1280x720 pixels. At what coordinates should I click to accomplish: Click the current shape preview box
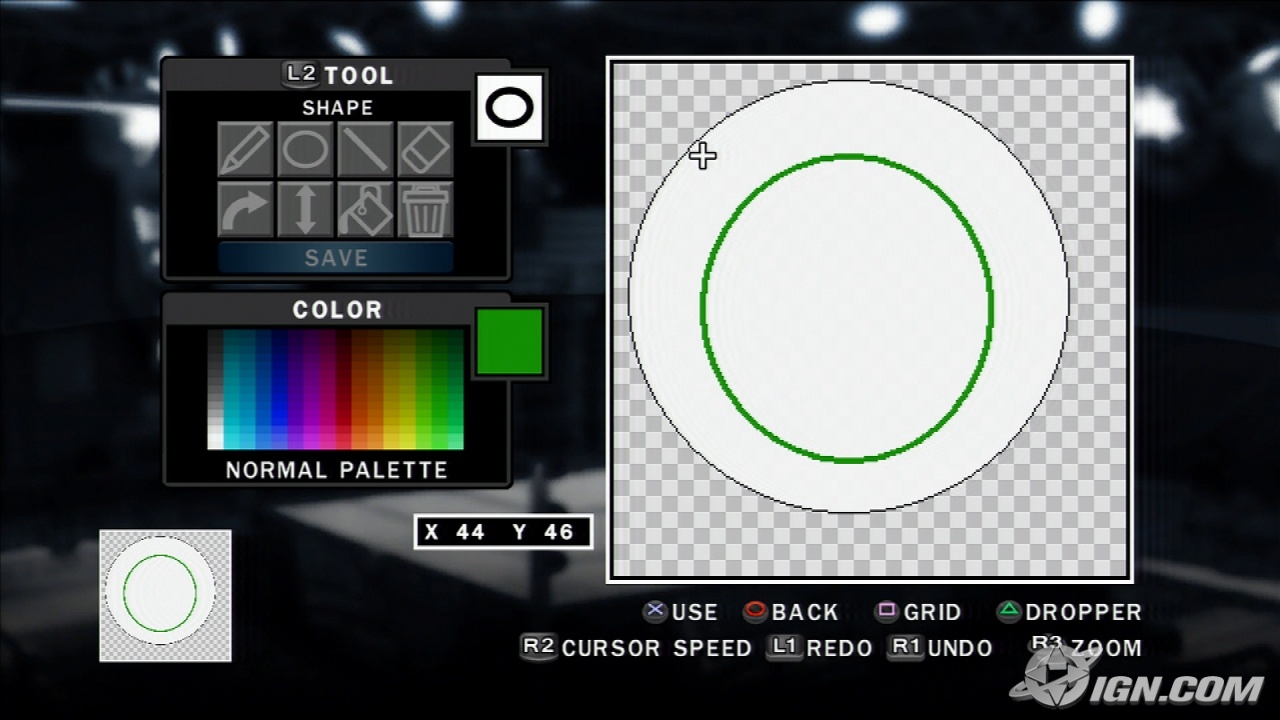pyautogui.click(x=510, y=107)
